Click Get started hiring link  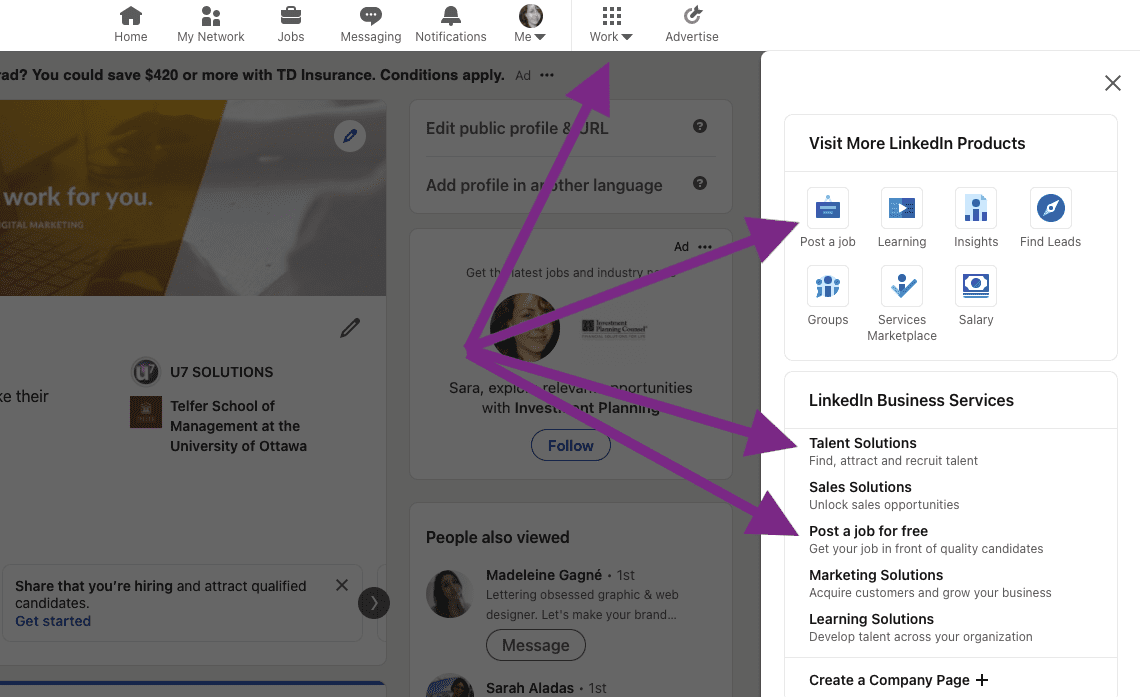click(x=53, y=621)
